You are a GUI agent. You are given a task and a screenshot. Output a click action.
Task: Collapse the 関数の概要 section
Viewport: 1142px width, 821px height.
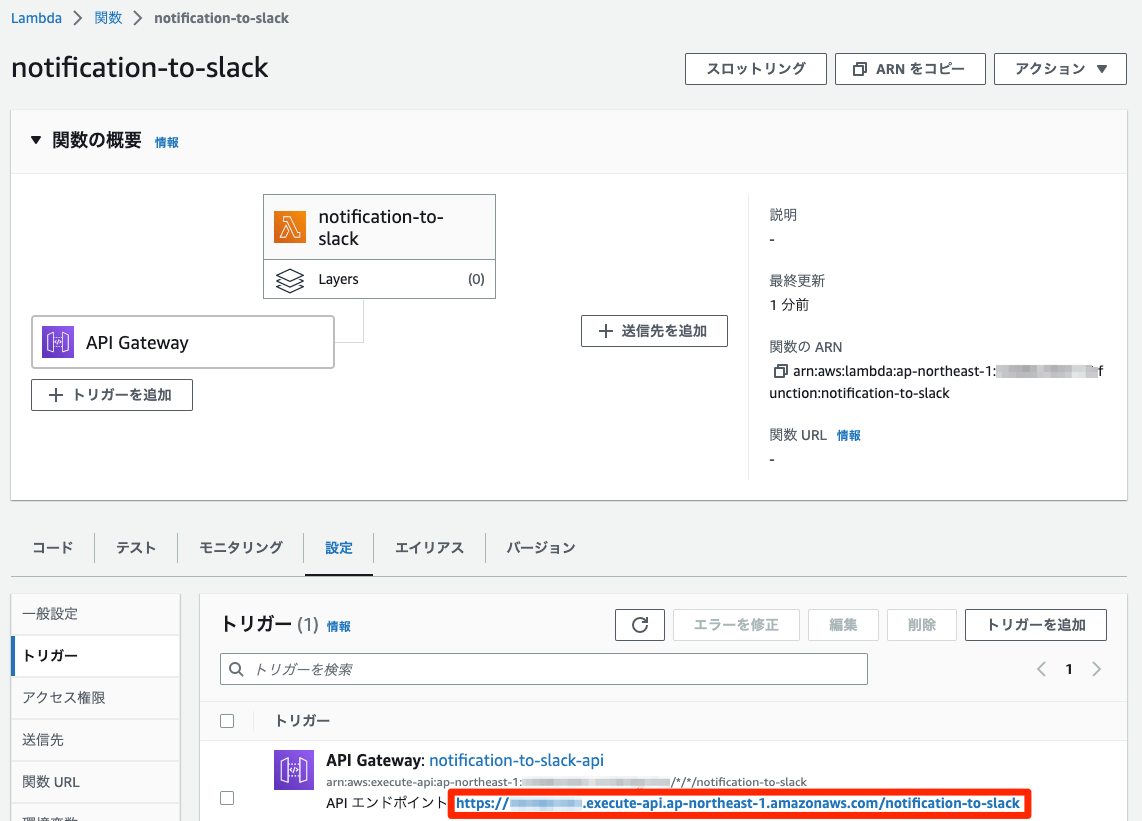(36, 141)
